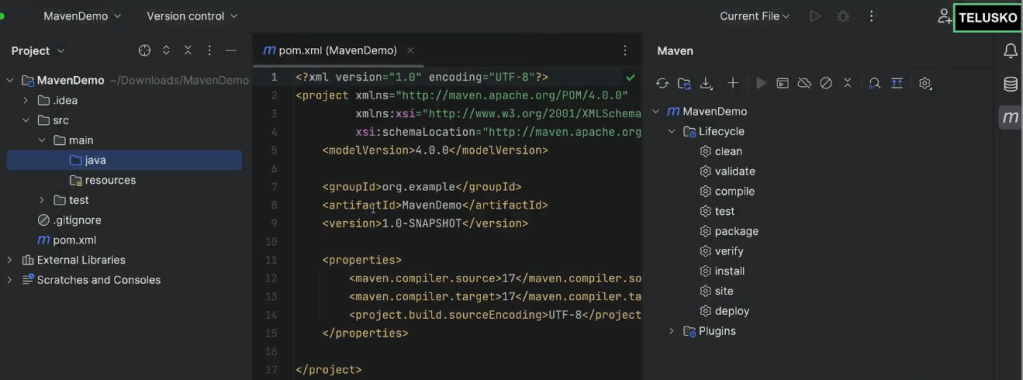The width and height of the screenshot is (1023, 380).
Task: Click the Download Sources icon in the Maven toolbar
Action: (x=706, y=83)
